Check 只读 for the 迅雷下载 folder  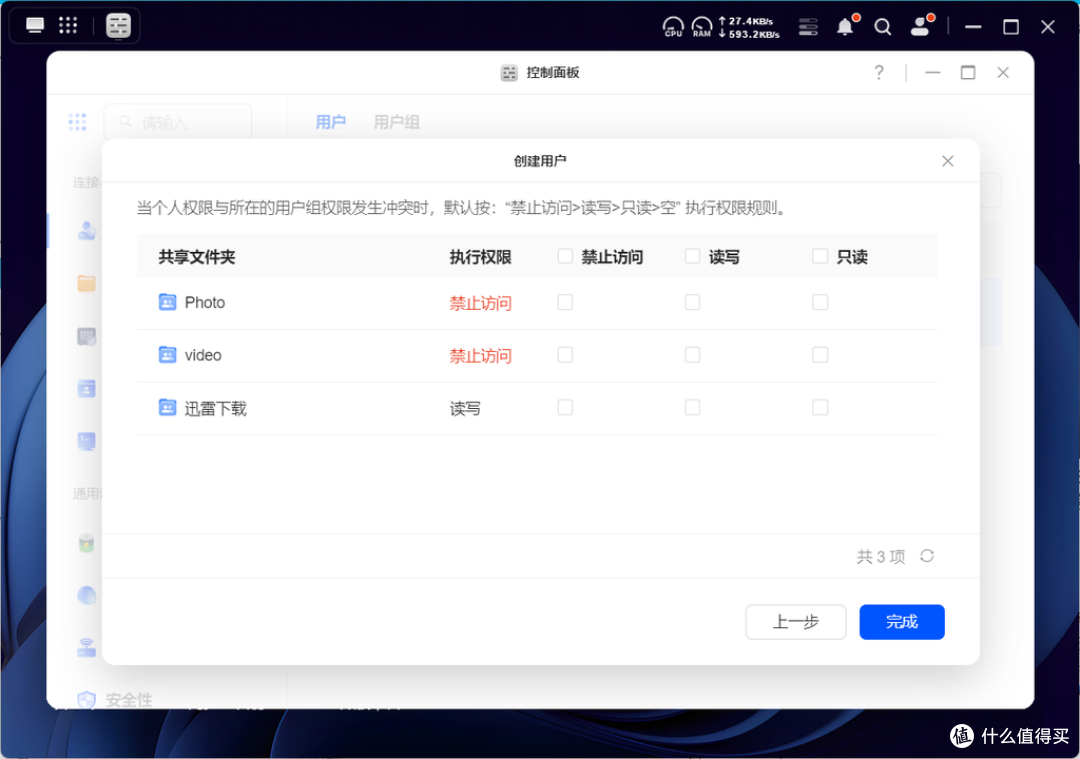(x=820, y=408)
